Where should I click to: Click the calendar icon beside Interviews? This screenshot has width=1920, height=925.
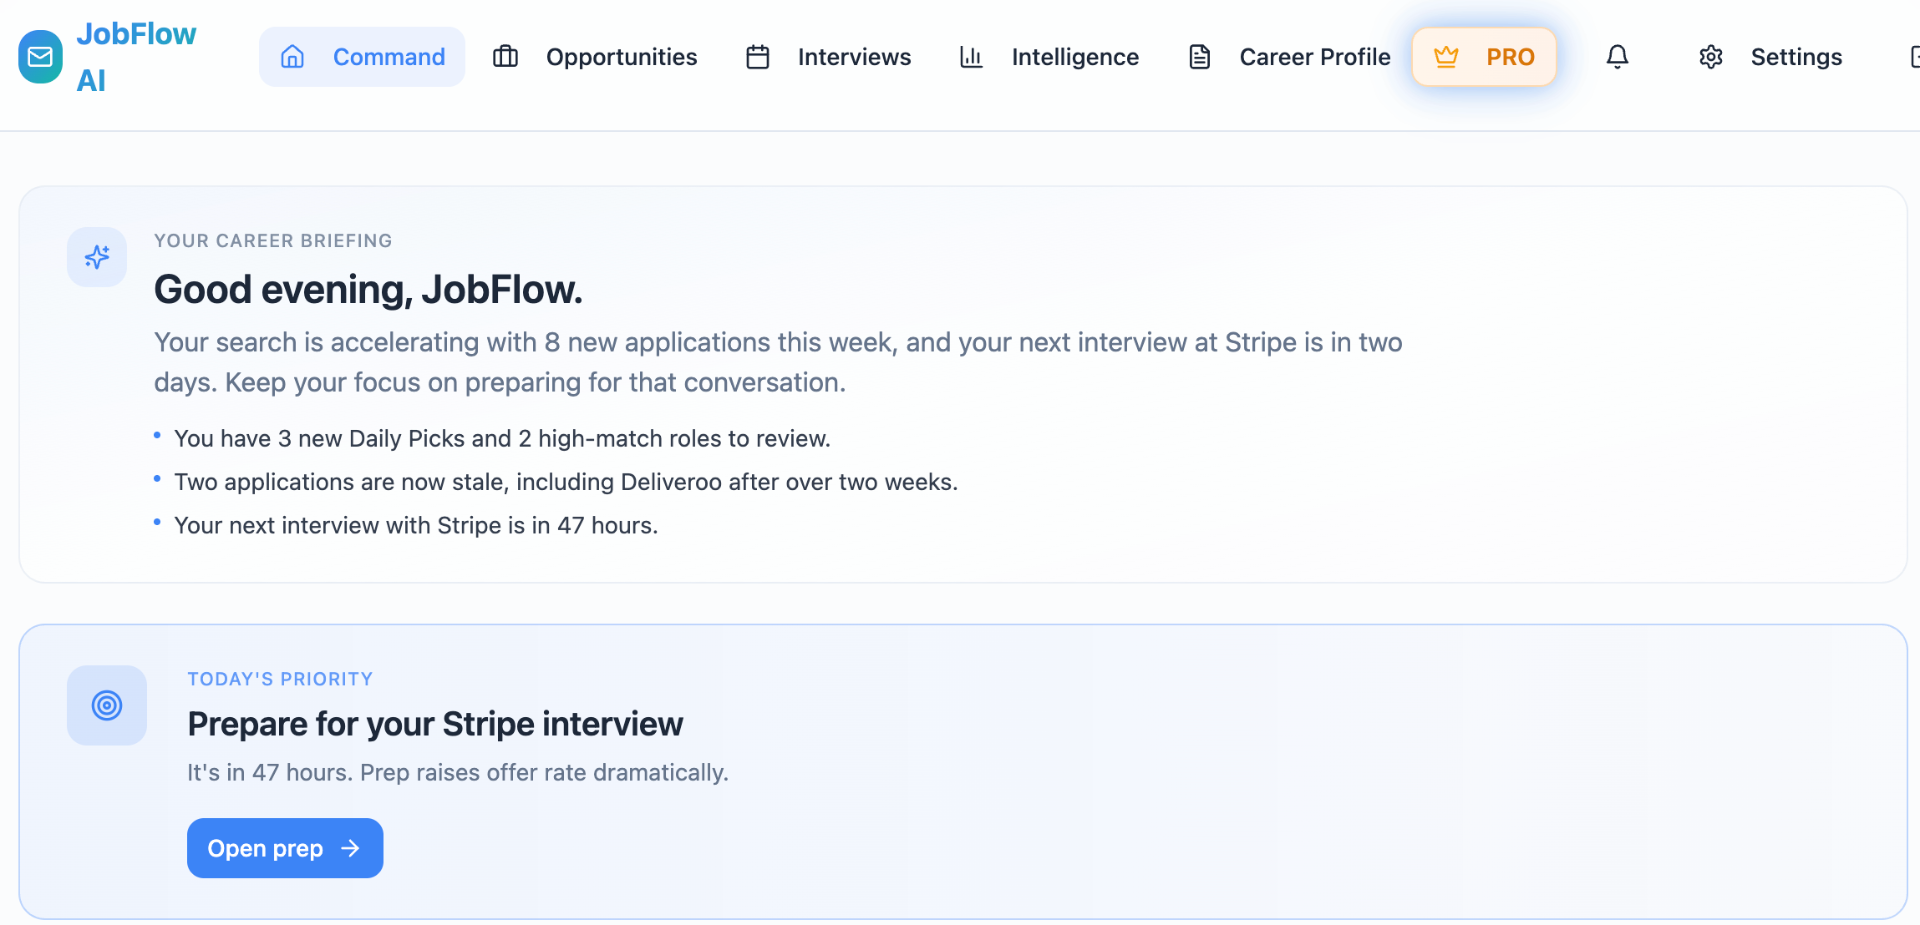pos(758,57)
